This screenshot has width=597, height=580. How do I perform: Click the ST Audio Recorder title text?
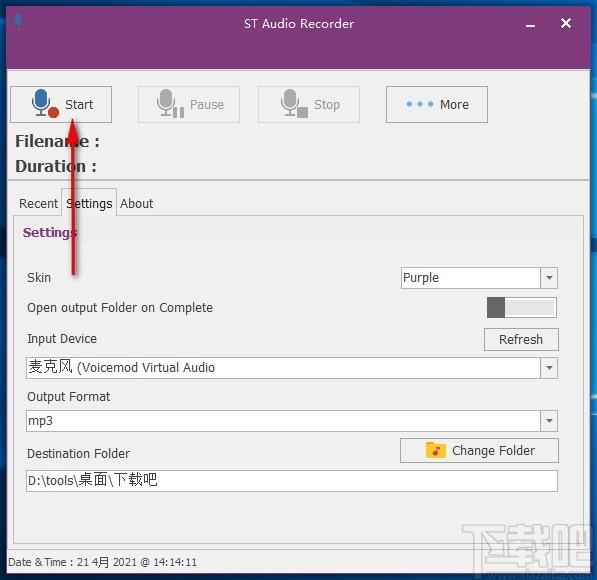(x=299, y=24)
